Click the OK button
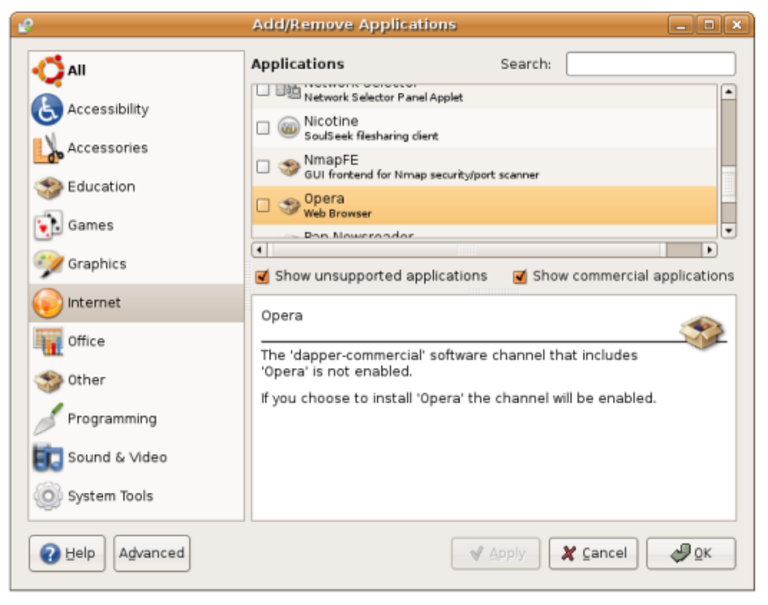768x605 pixels. [x=691, y=554]
